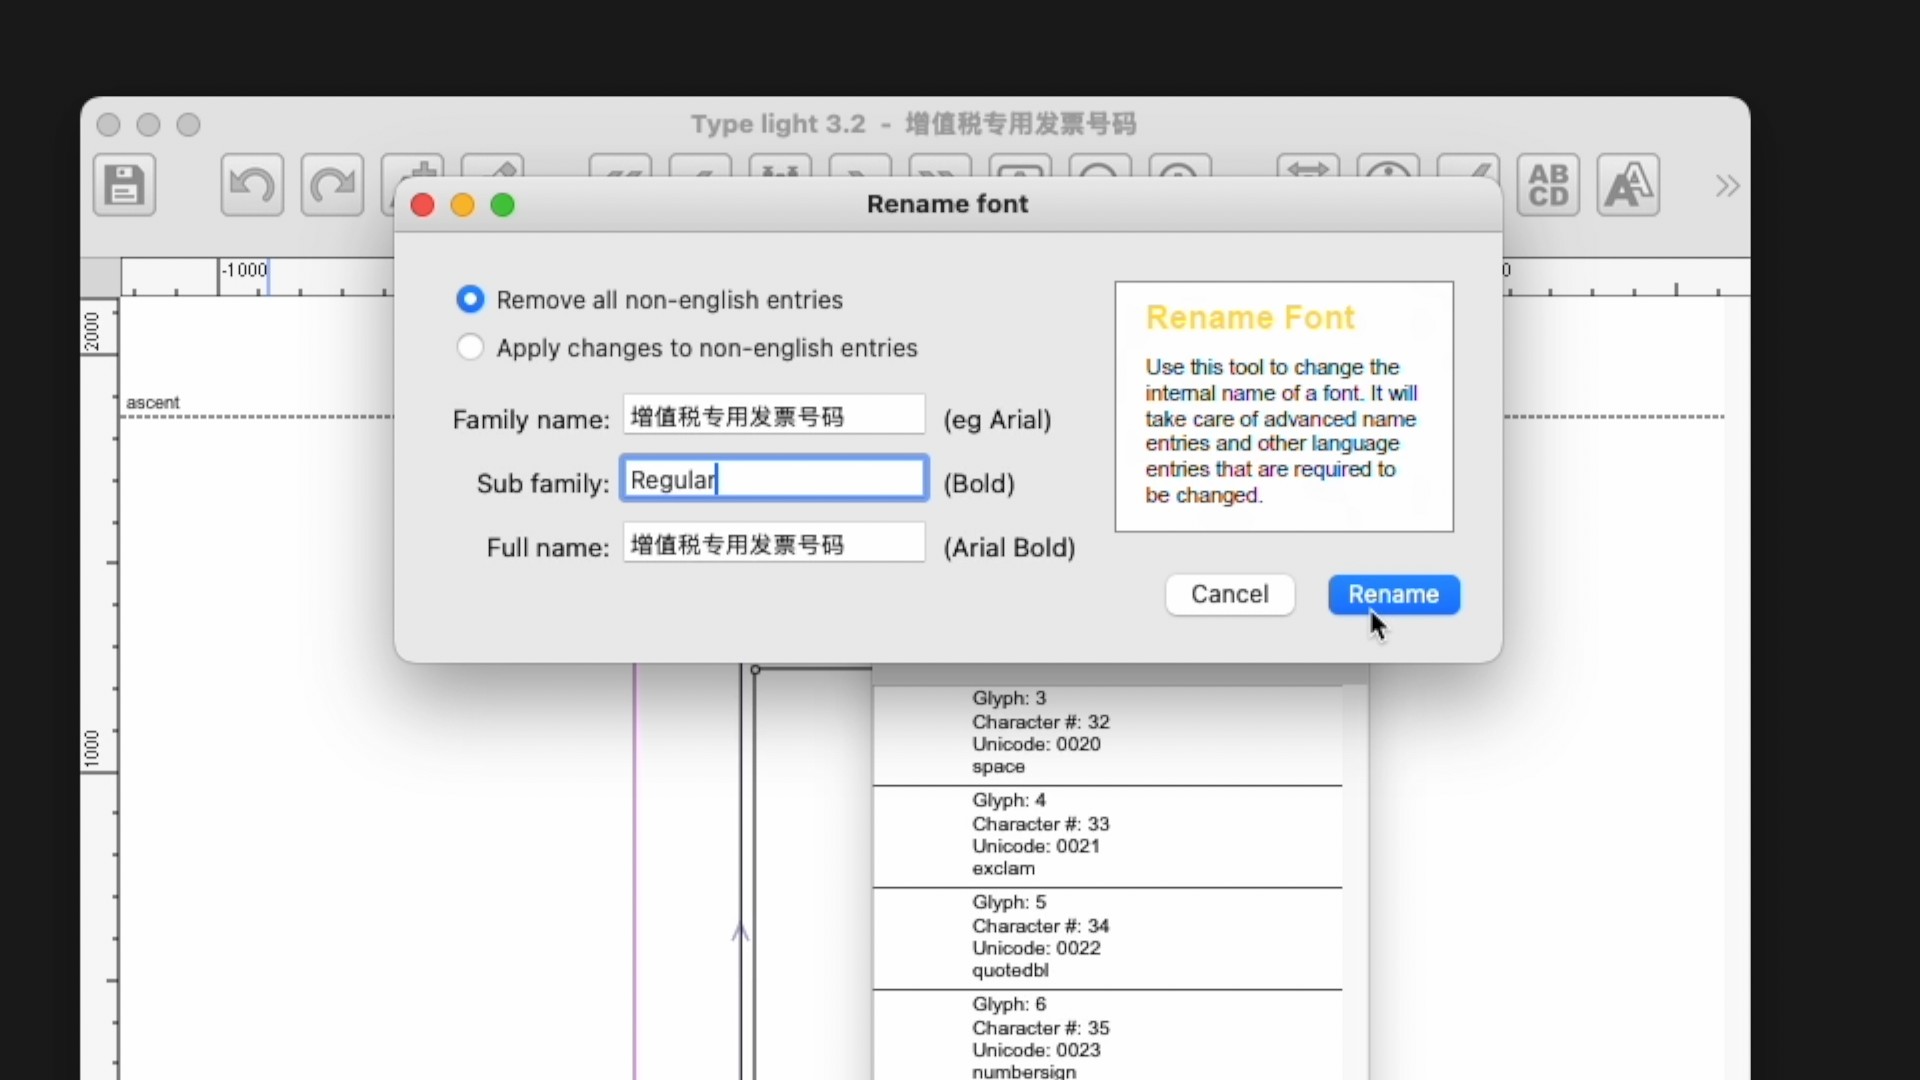
Task: Click the Full name text field
Action: tap(773, 543)
